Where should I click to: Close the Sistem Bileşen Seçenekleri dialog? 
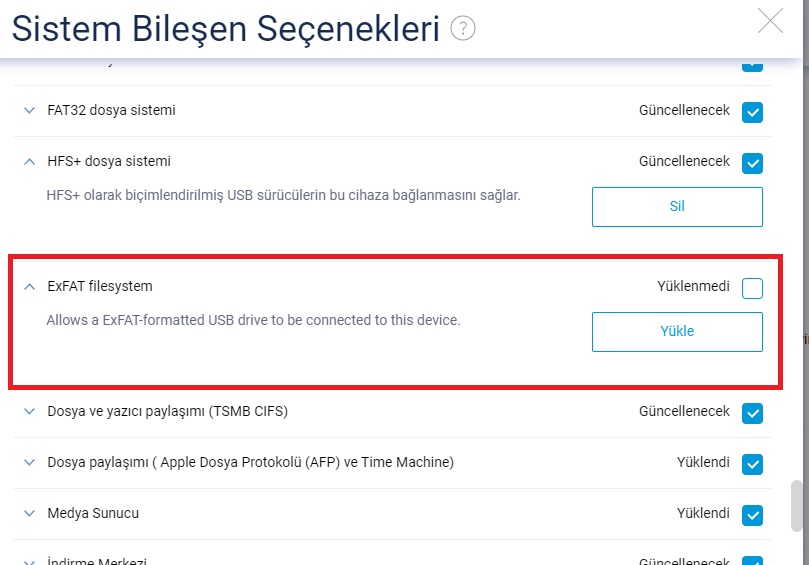(x=770, y=21)
